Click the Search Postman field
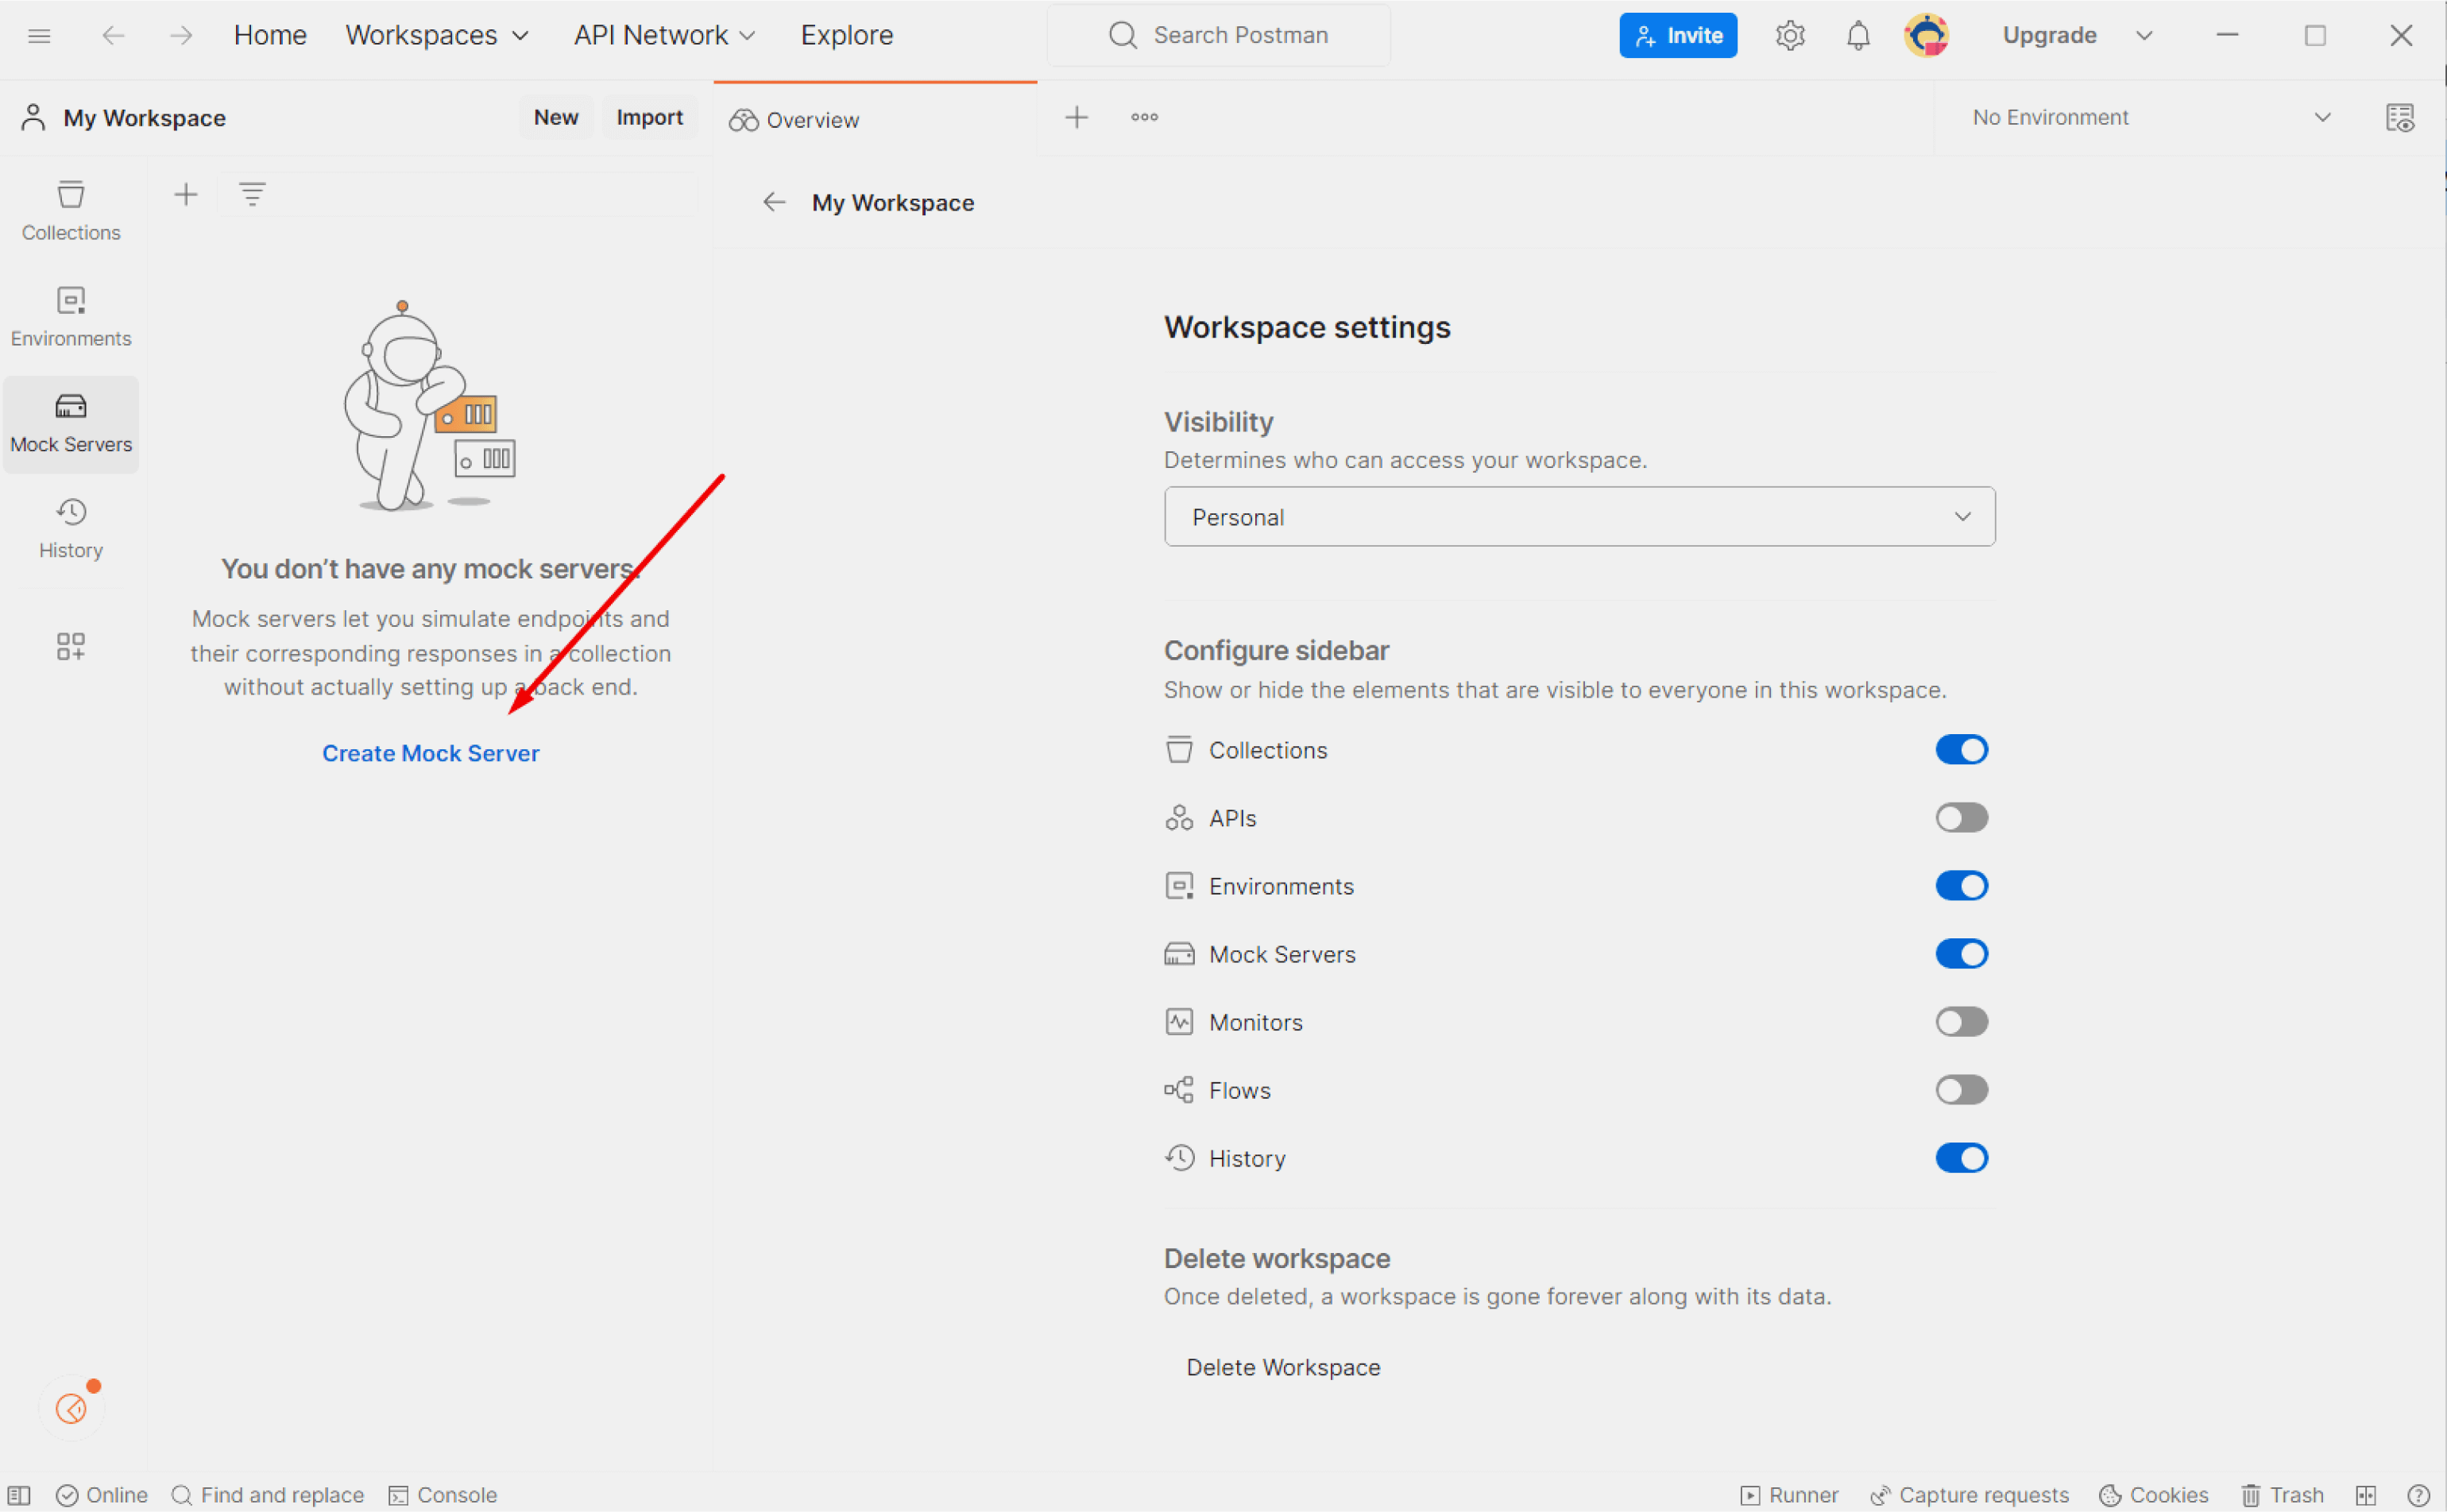This screenshot has width=2447, height=1512. click(x=1218, y=36)
